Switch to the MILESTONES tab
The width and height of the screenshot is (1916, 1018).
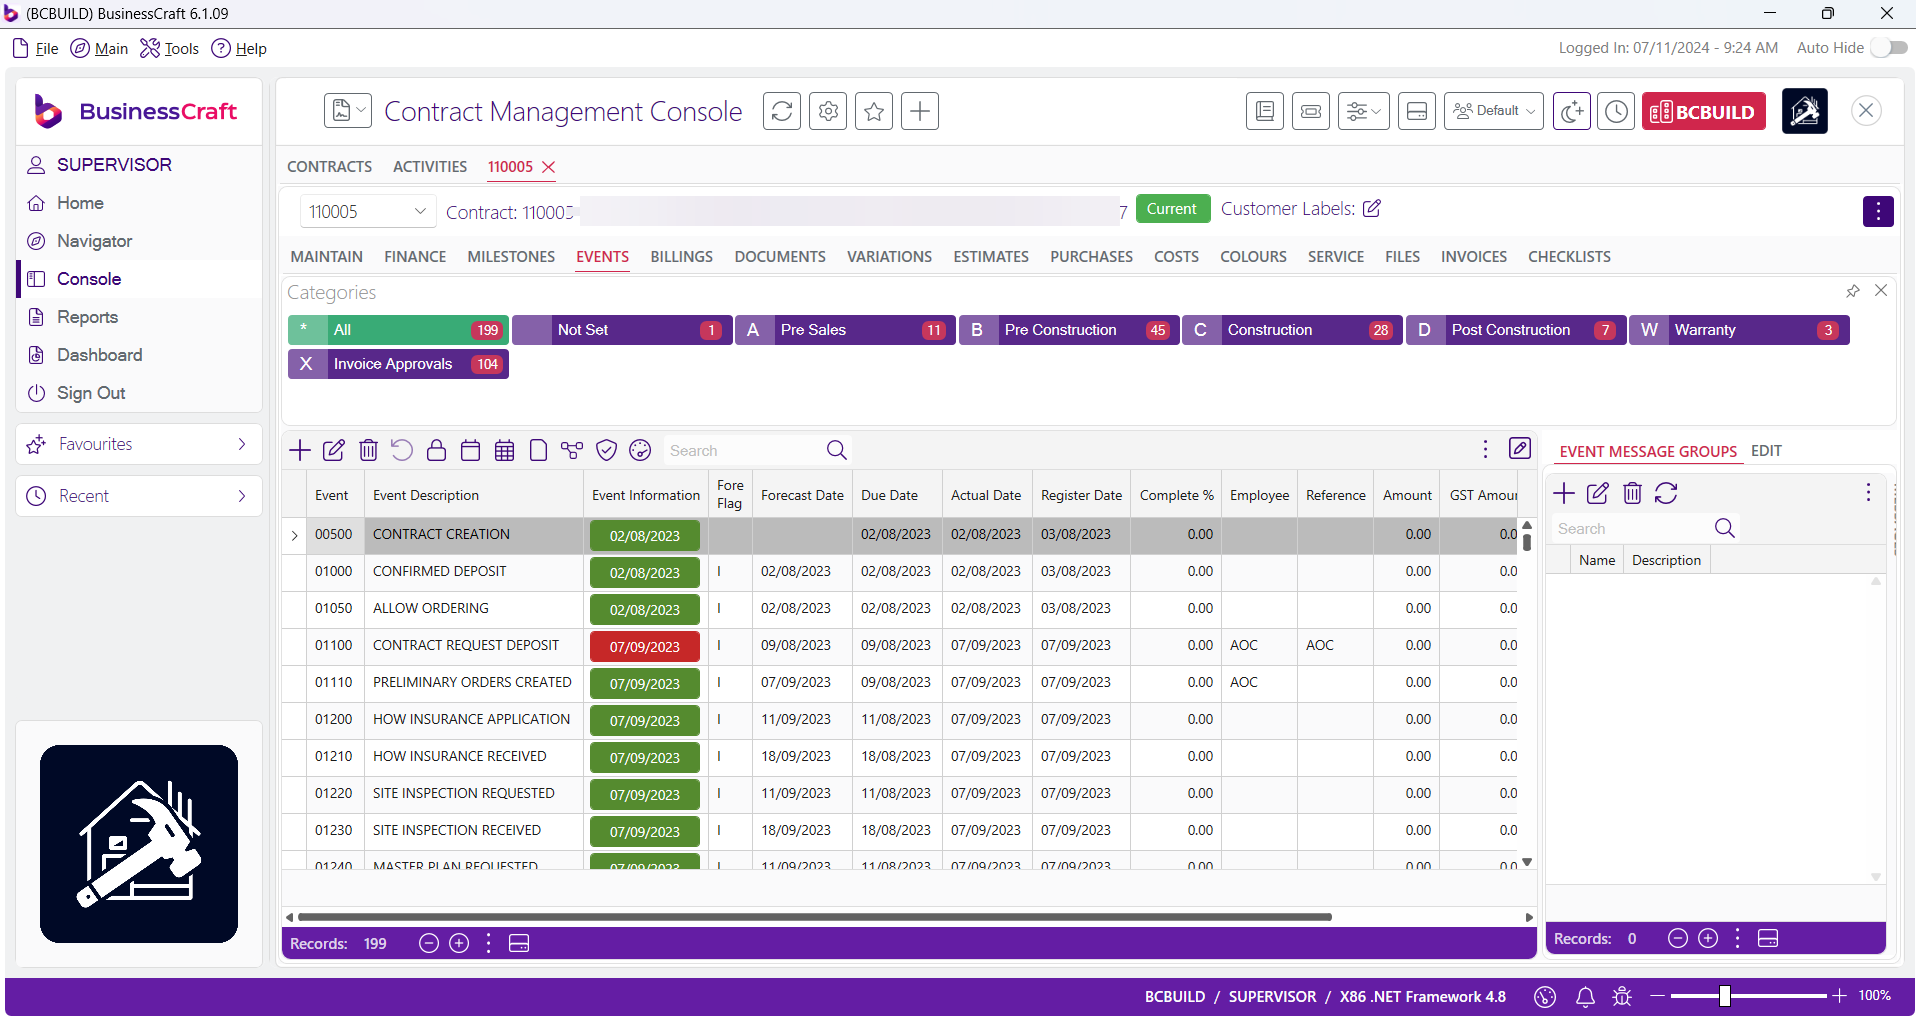point(511,257)
